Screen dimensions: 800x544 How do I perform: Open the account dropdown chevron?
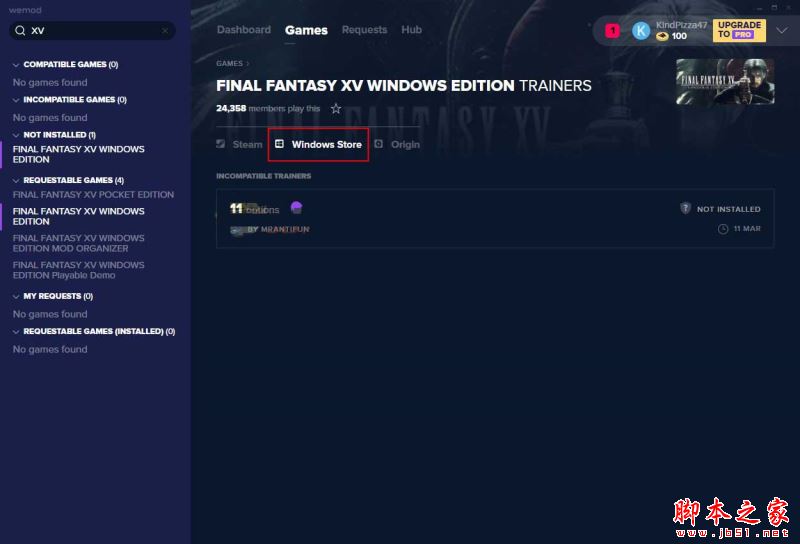[x=782, y=31]
